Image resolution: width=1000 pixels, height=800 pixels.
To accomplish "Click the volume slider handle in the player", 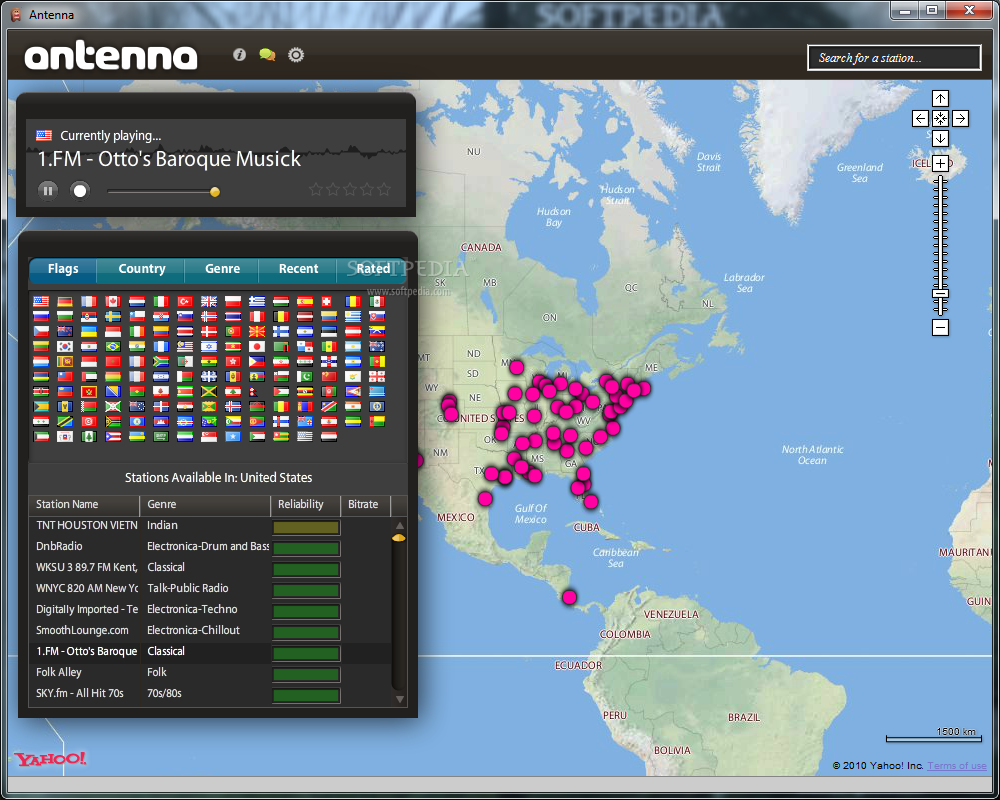I will click(215, 191).
